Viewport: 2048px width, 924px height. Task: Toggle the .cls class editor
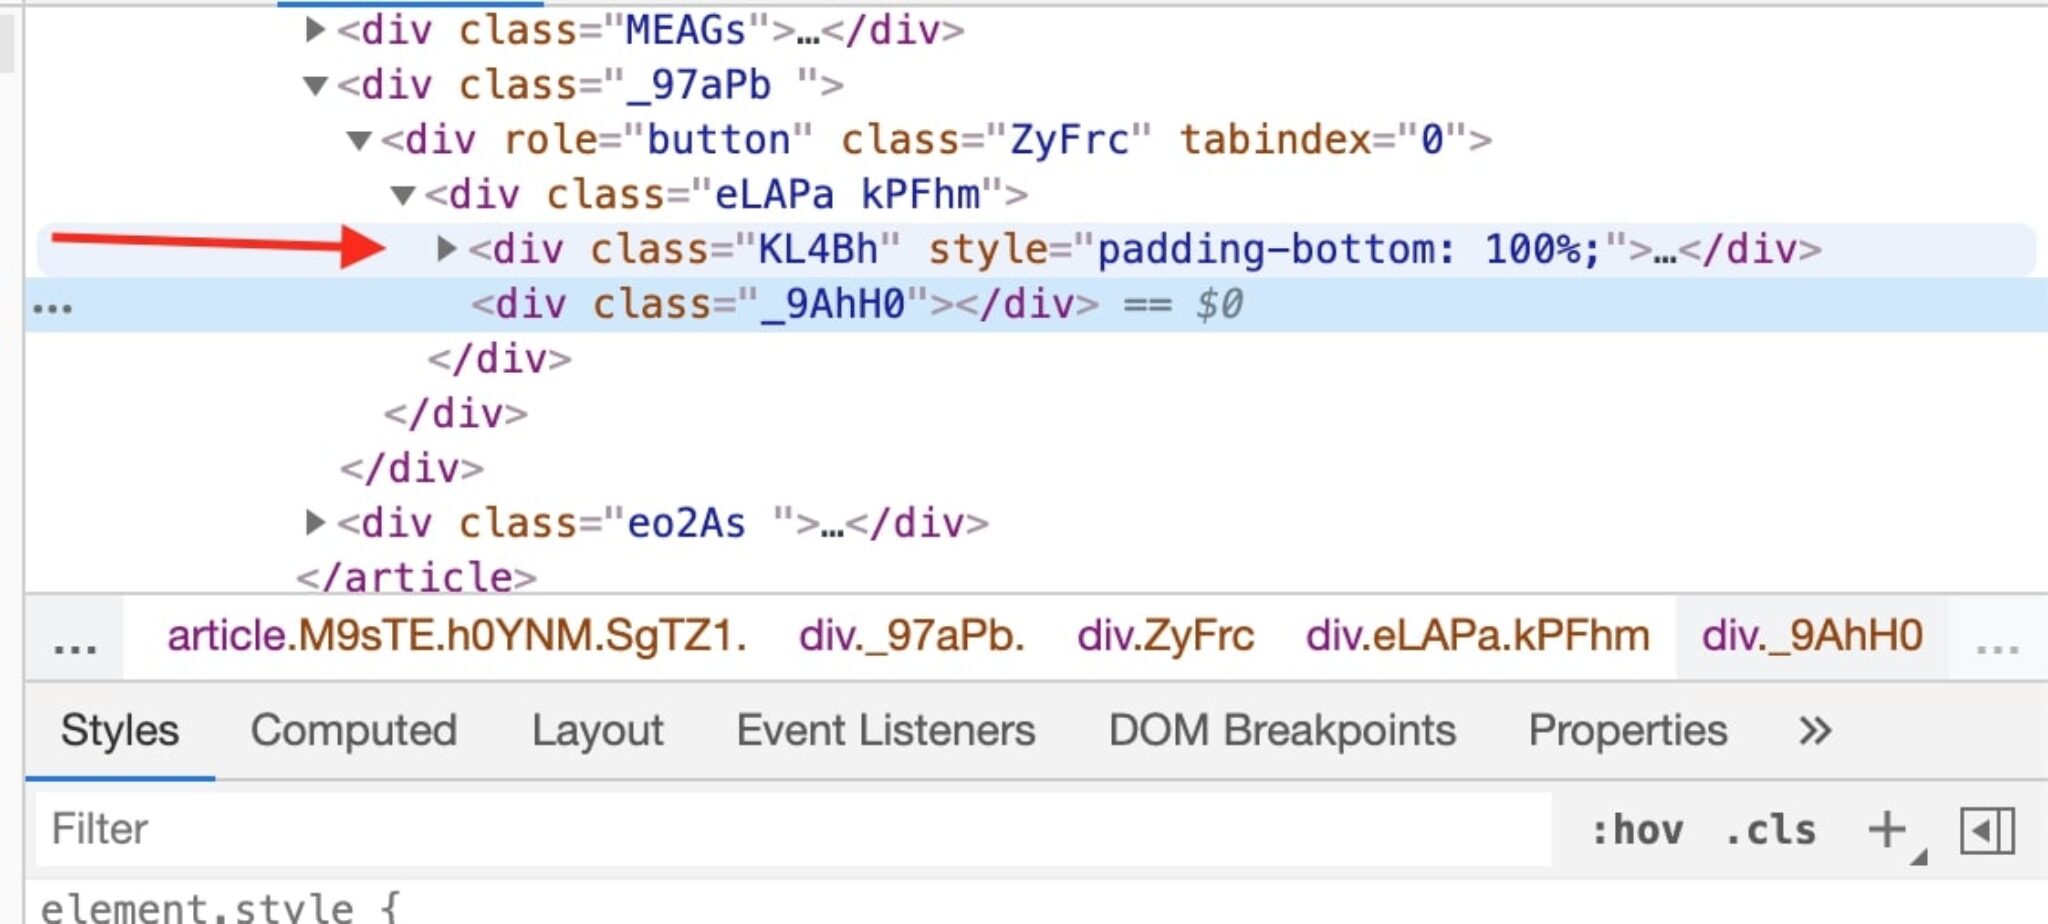coord(1770,830)
